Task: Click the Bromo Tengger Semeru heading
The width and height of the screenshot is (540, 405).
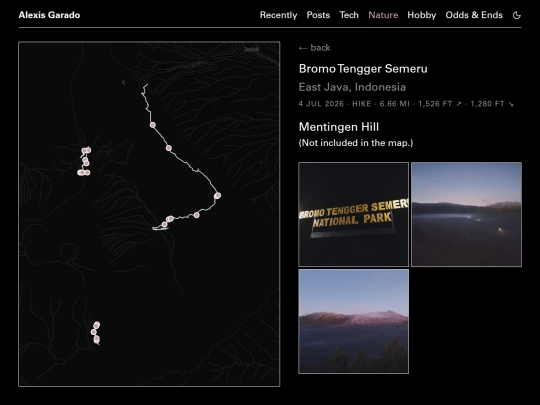Action: (363, 69)
